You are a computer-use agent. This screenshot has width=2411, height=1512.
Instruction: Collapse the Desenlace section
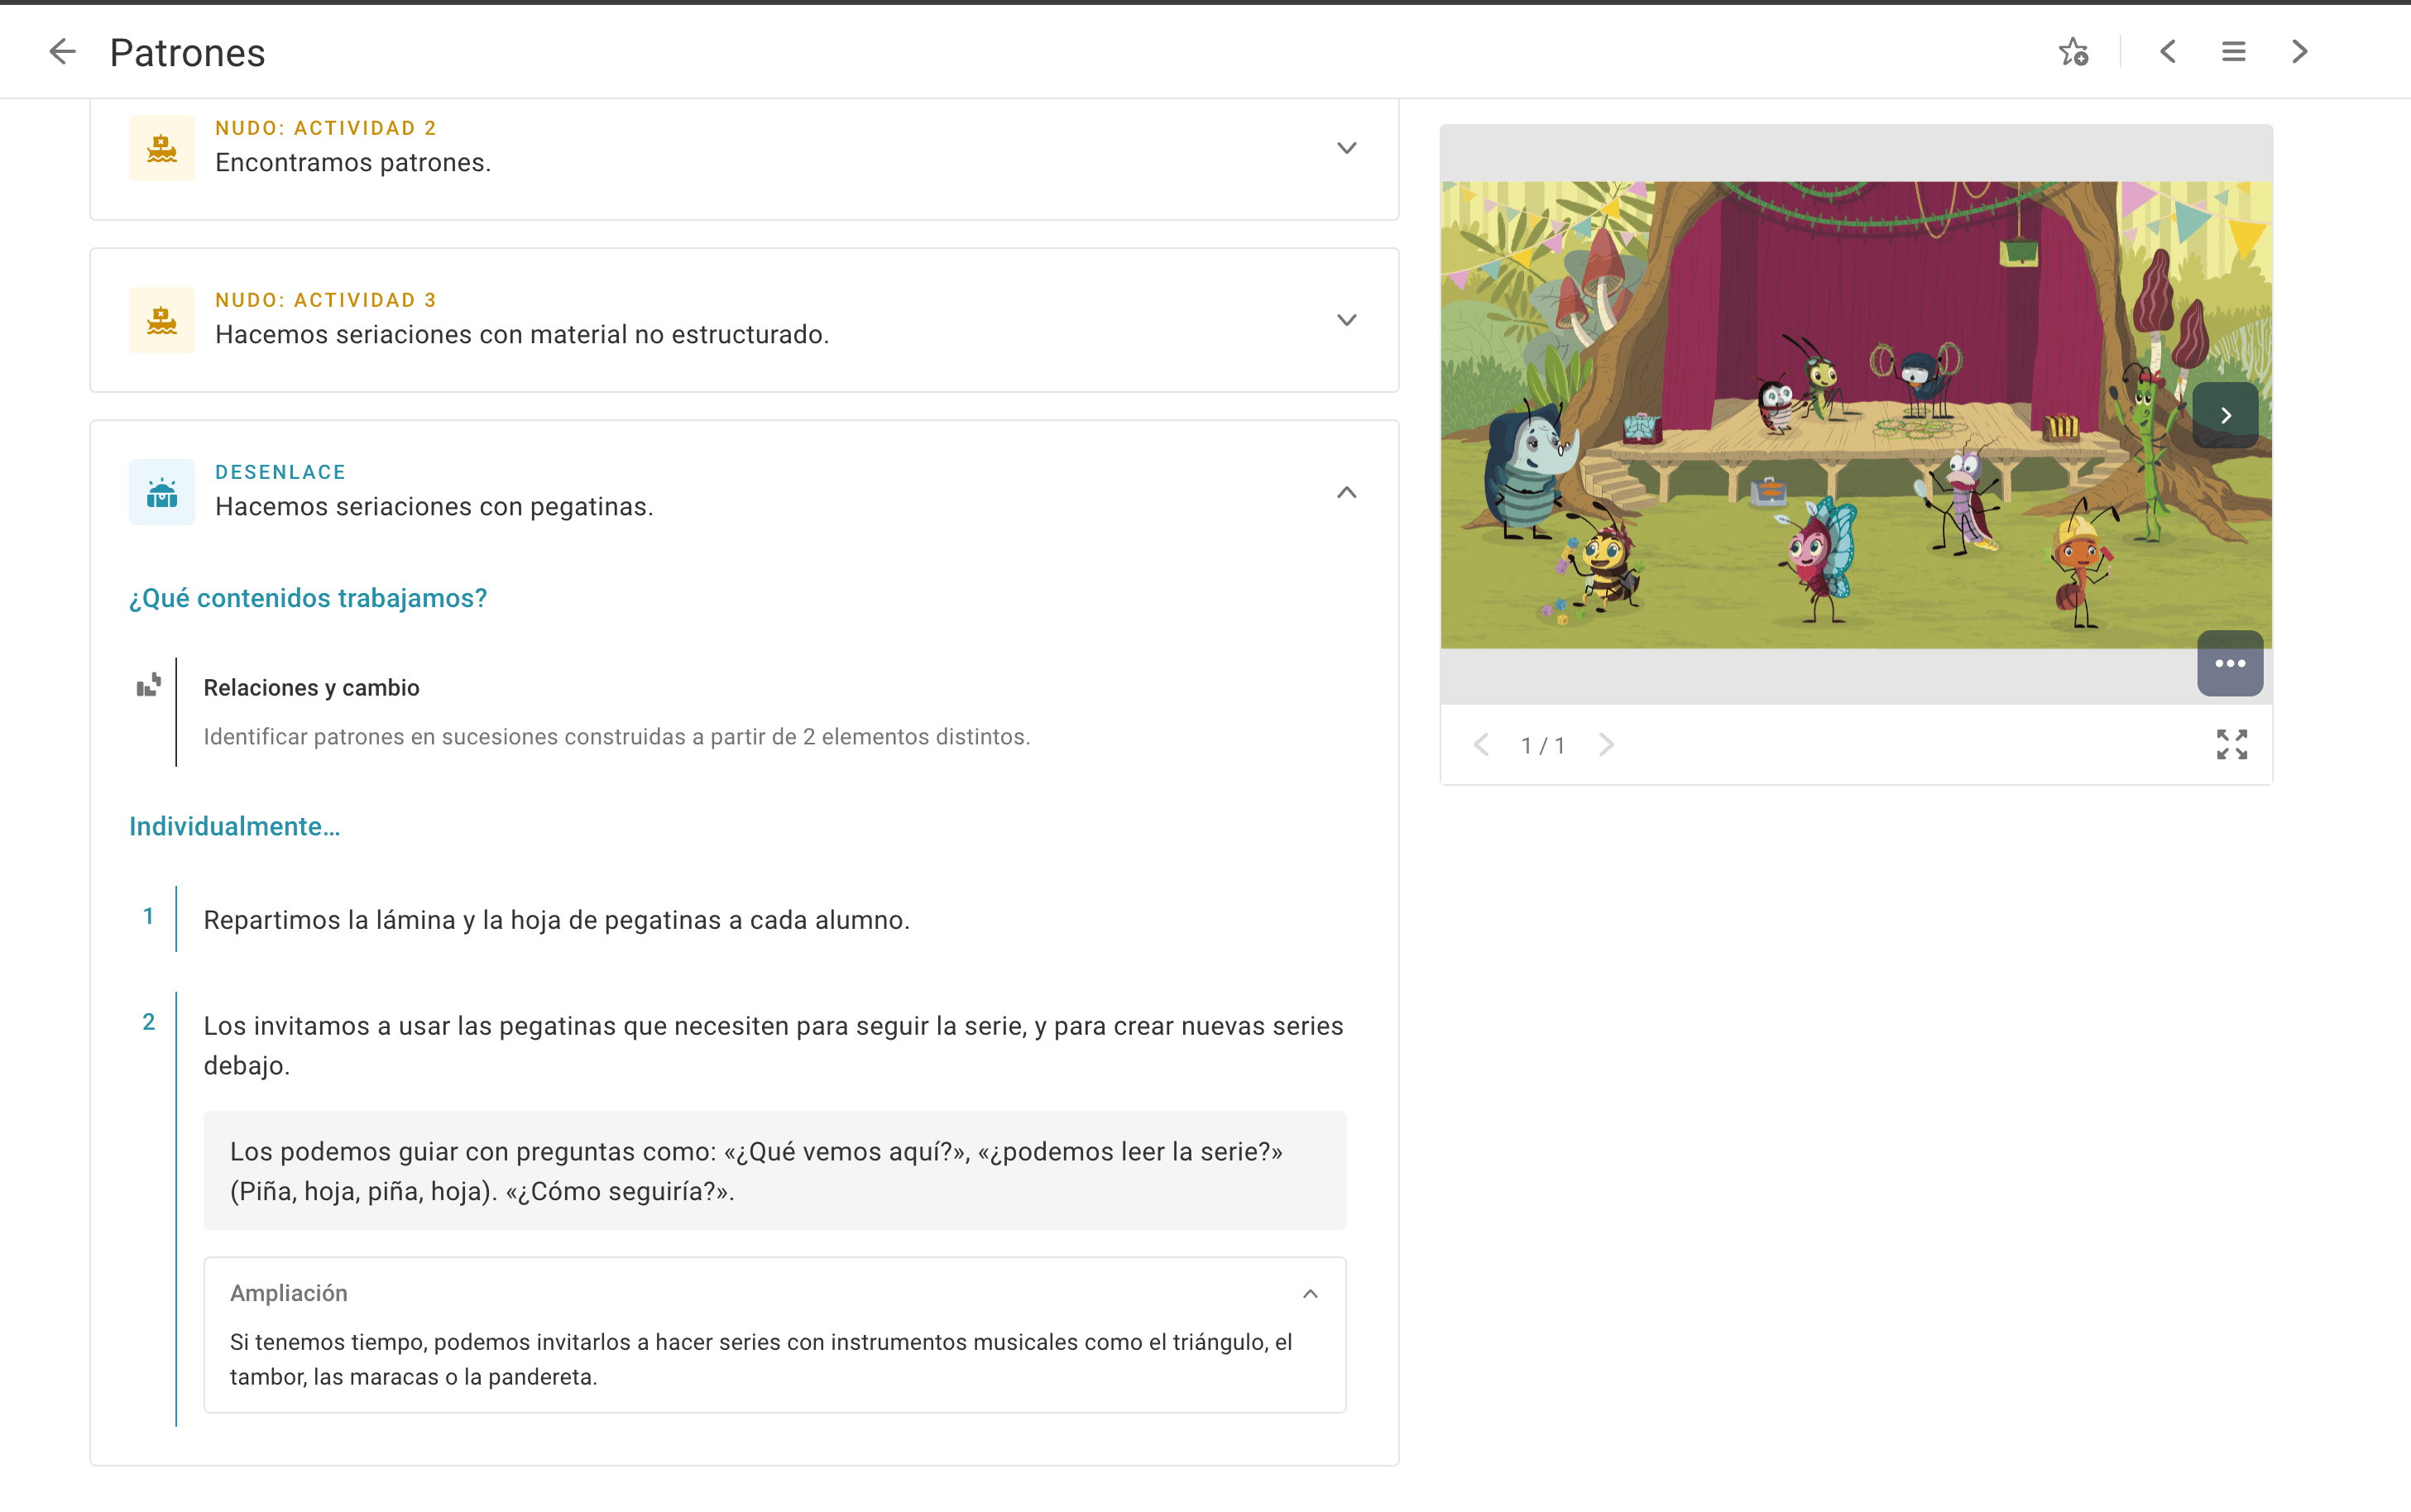(1346, 492)
